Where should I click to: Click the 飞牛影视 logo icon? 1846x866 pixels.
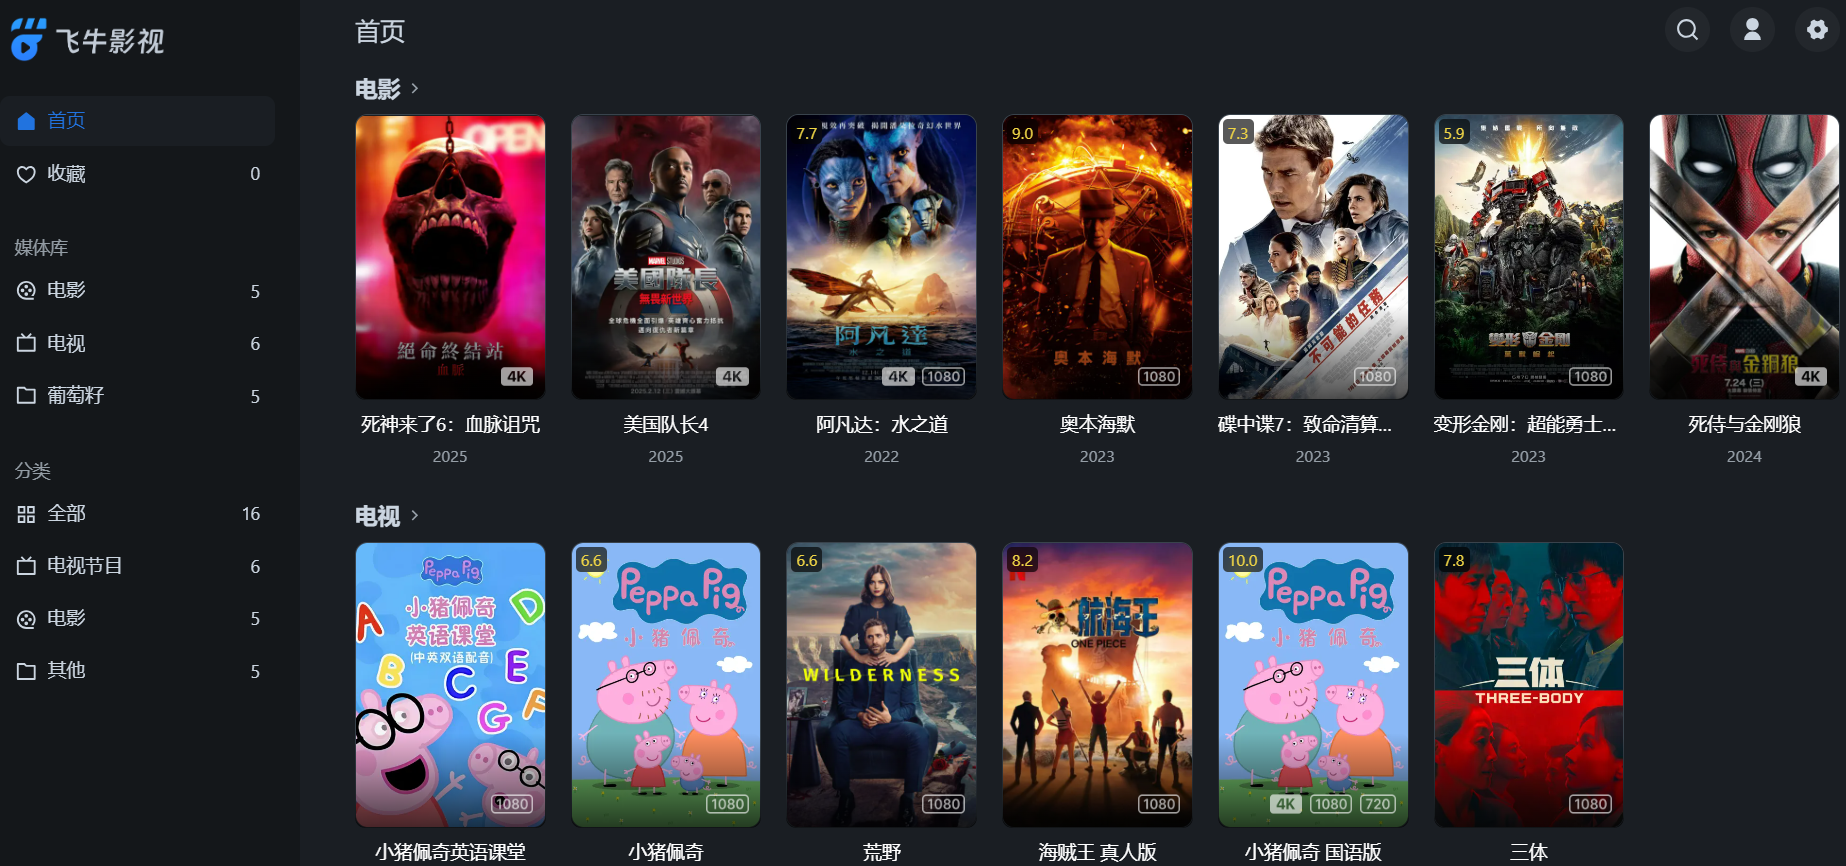coord(28,40)
